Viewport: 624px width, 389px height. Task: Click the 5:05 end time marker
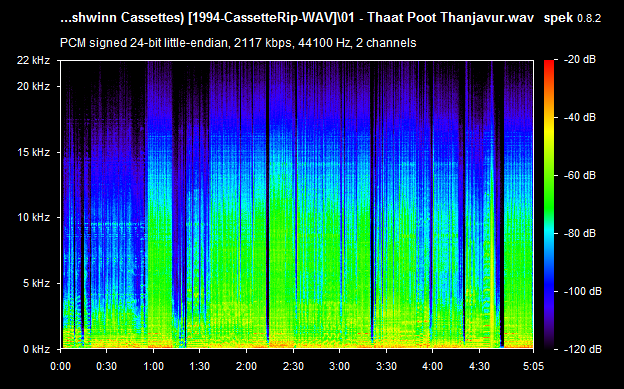[533, 366]
